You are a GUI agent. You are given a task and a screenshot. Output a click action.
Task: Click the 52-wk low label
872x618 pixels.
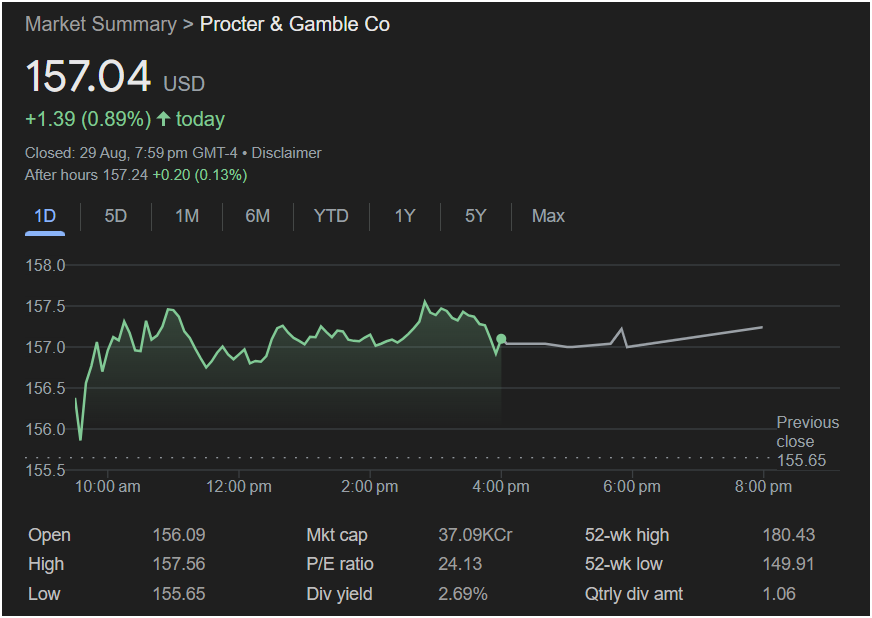tap(623, 564)
